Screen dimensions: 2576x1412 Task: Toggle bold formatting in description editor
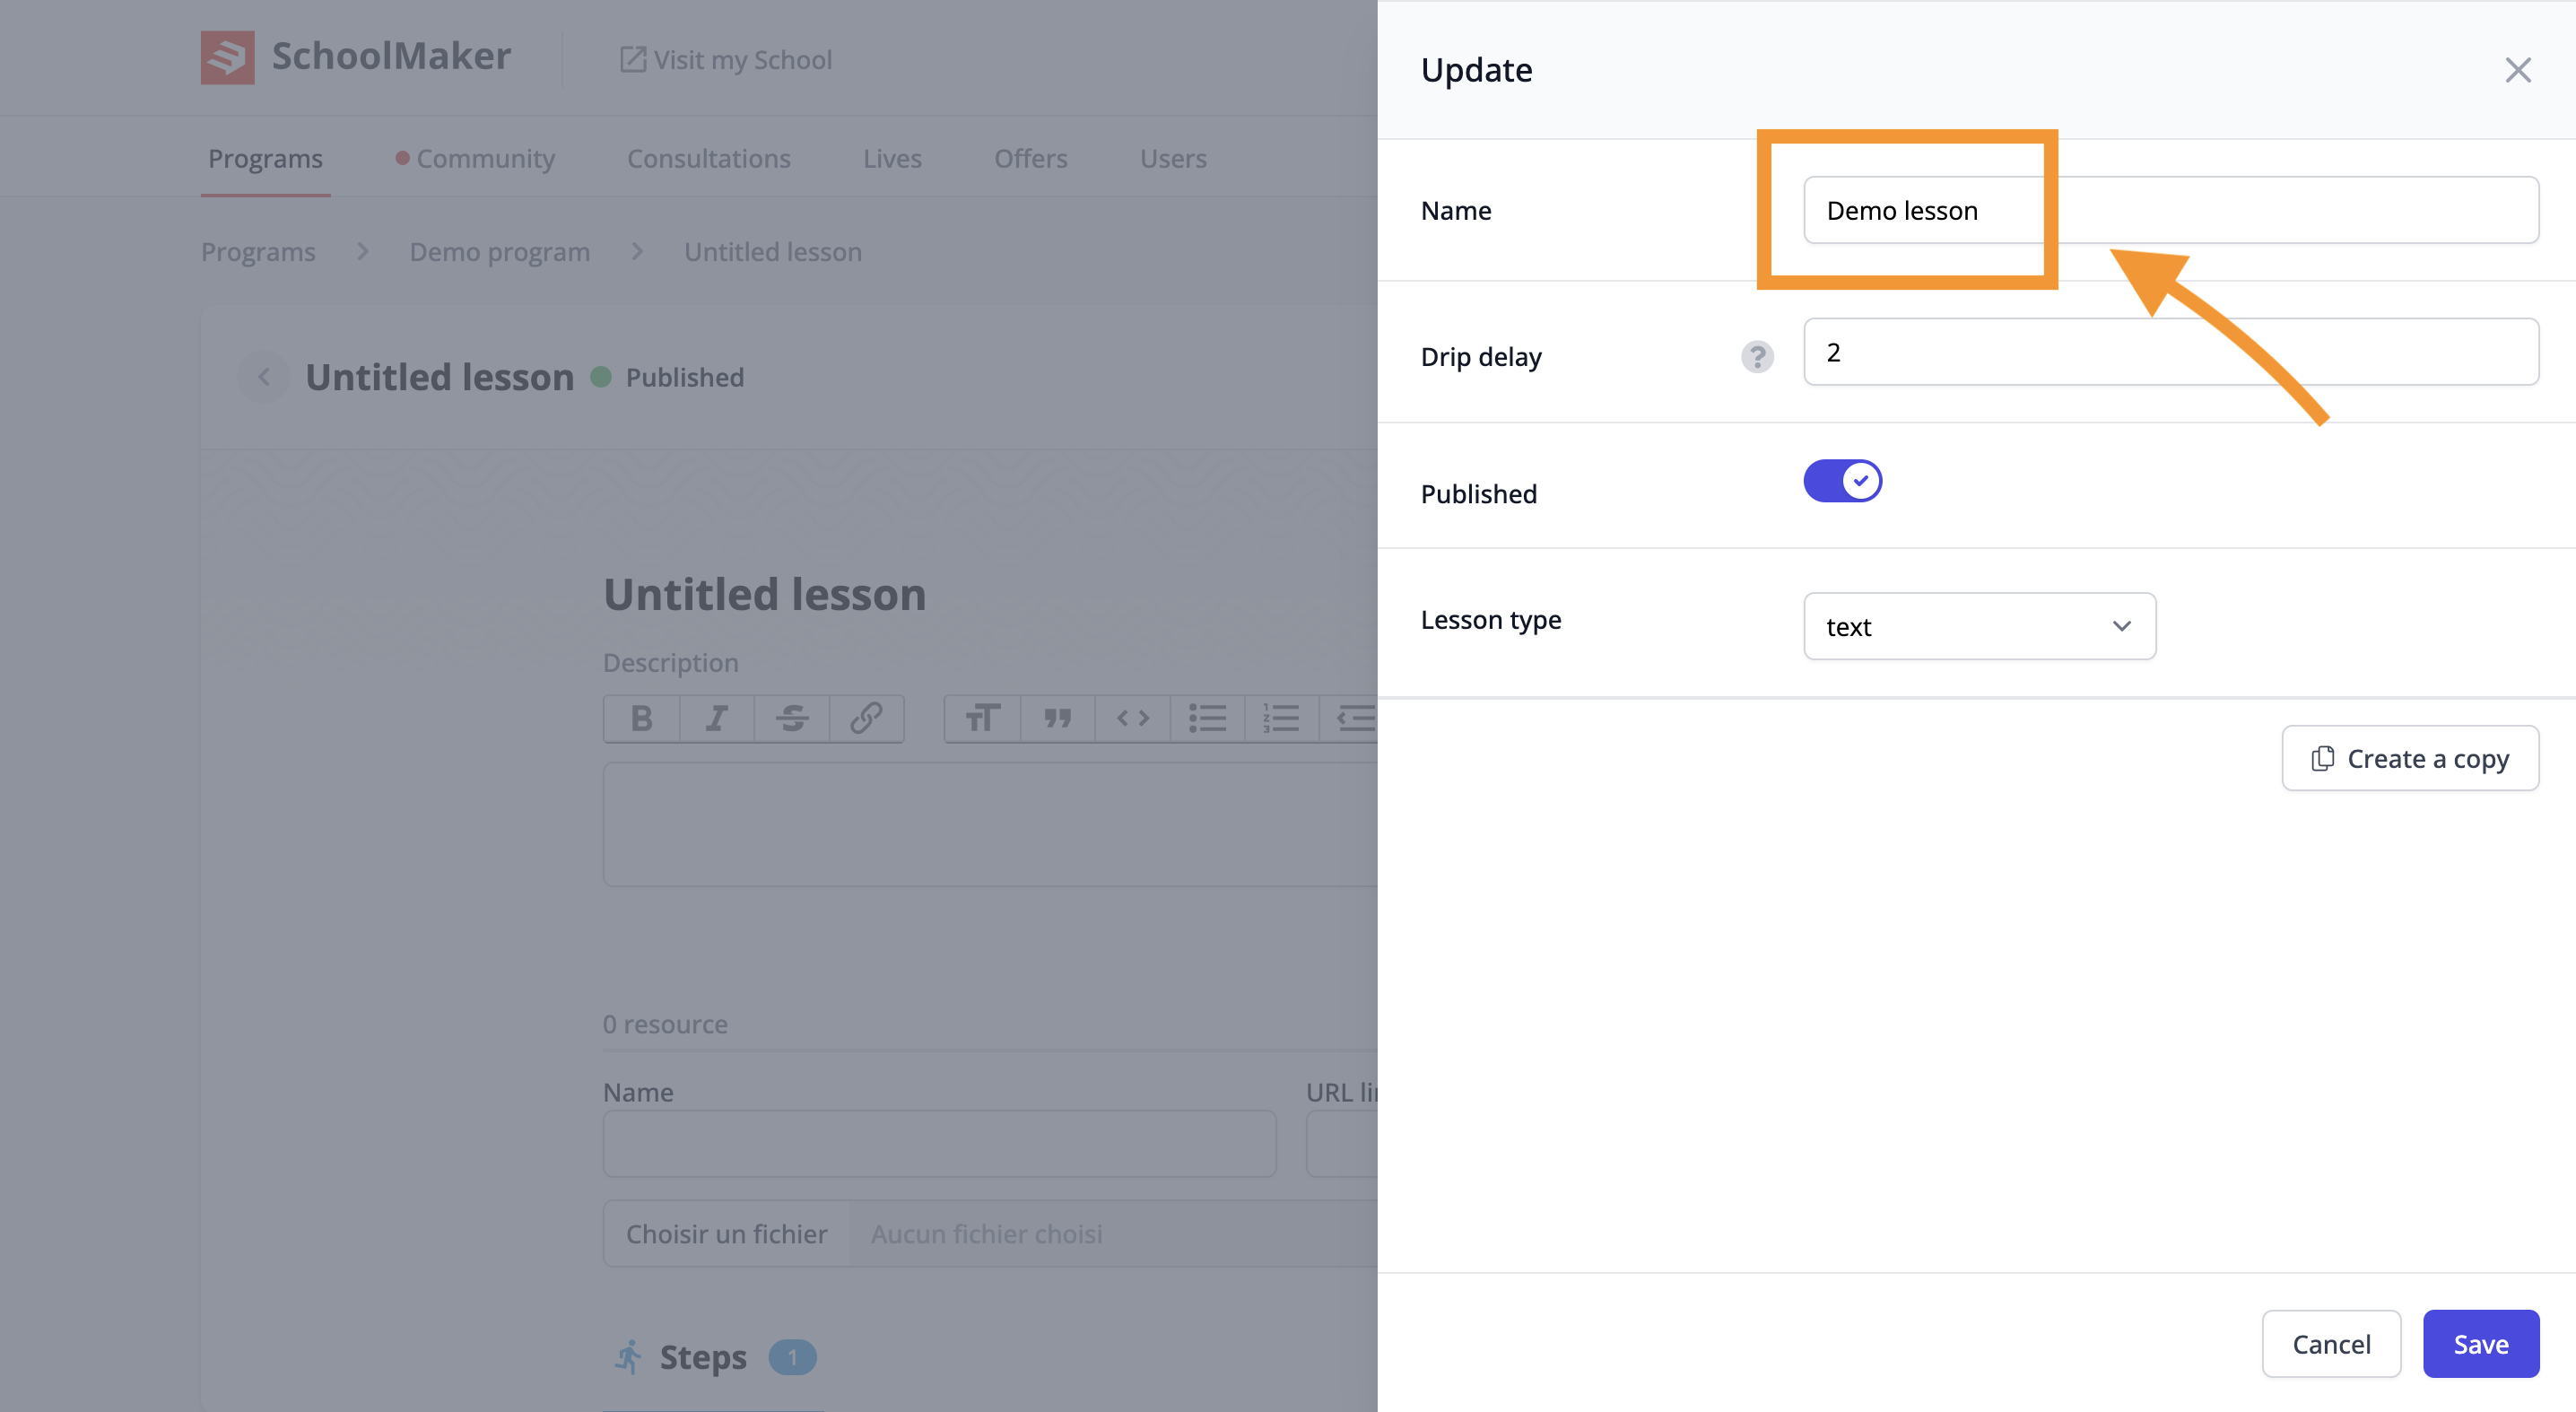(642, 718)
